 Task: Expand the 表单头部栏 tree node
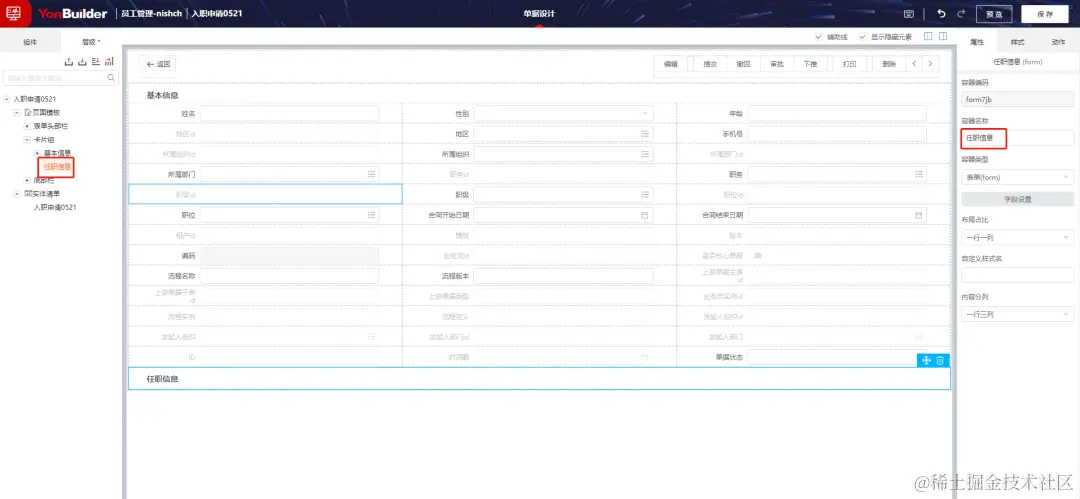click(27, 126)
